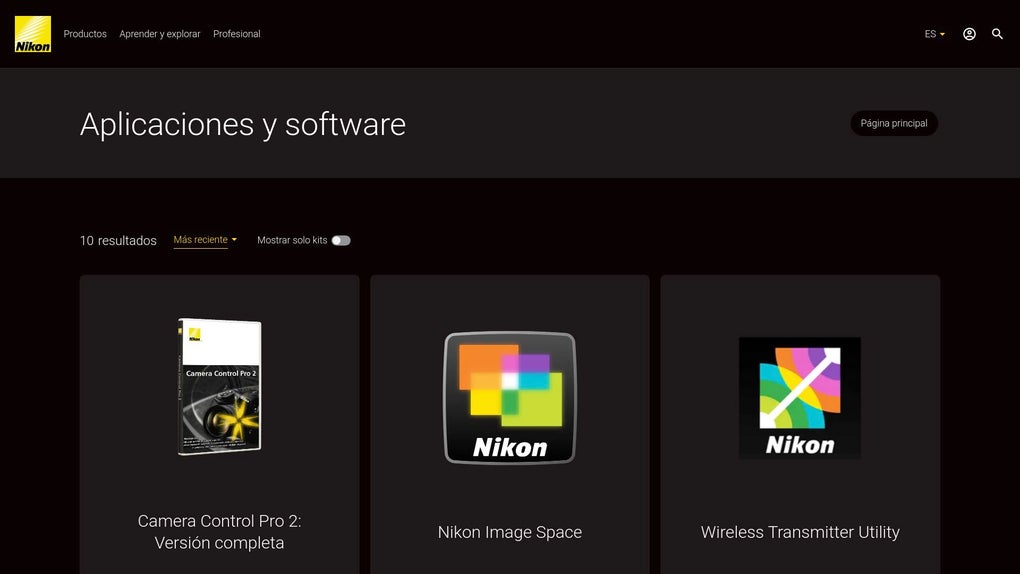1020x574 pixels.
Task: Open the user account icon
Action: [969, 34]
